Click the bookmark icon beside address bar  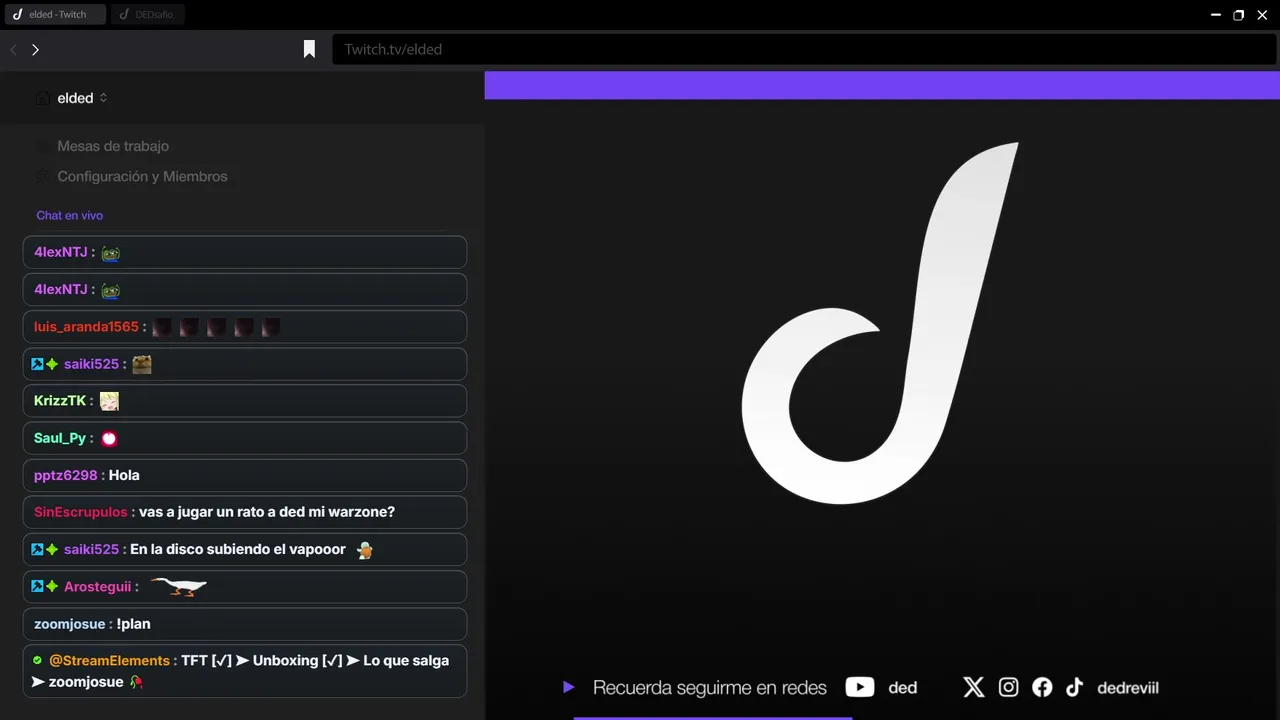[309, 49]
